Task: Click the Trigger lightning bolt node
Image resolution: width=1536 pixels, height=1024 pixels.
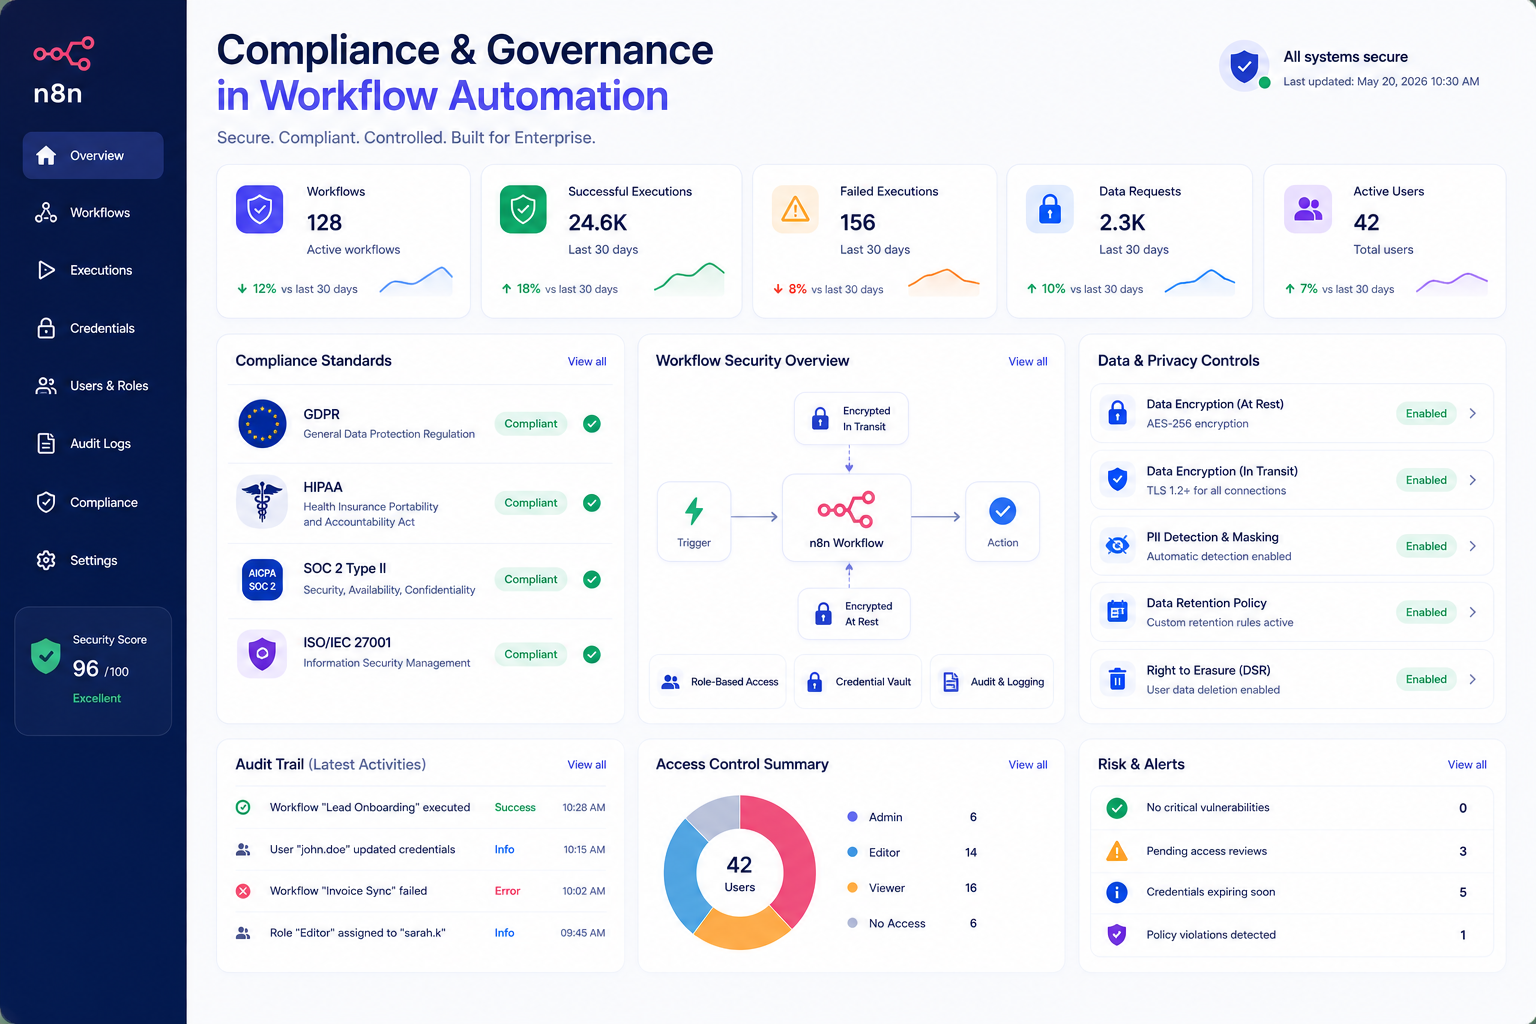Action: pyautogui.click(x=694, y=521)
